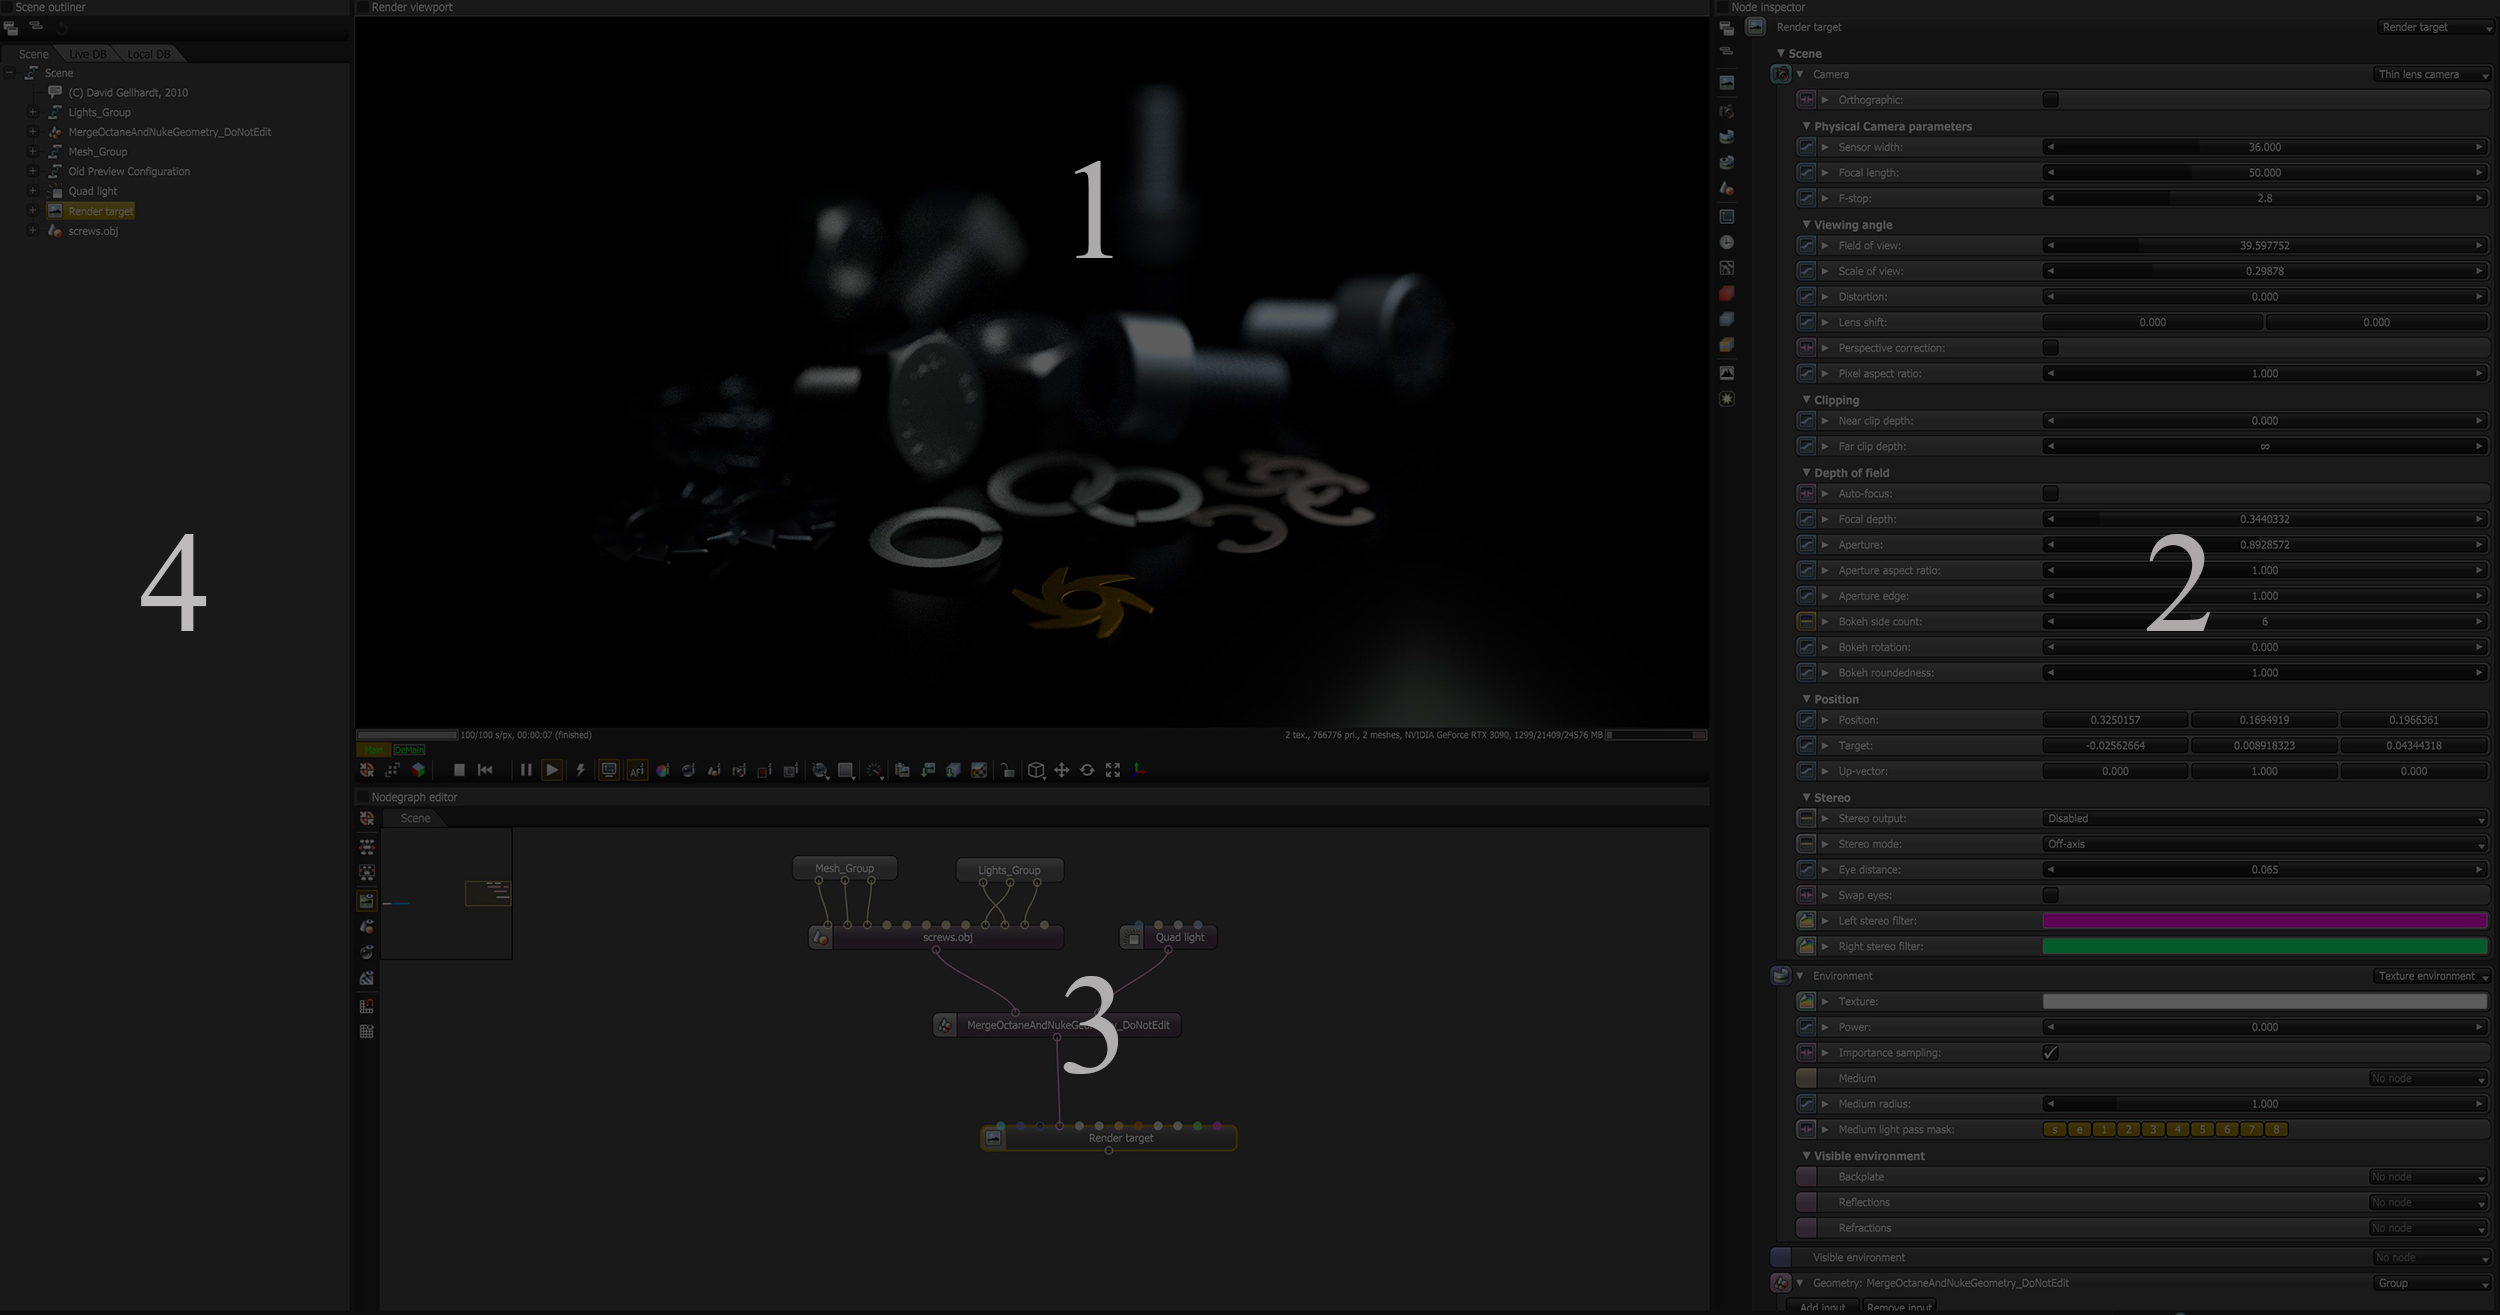Viewport: 2500px width, 1315px height.
Task: Open the camera quick-jump sidebar icon
Action: click(1727, 111)
